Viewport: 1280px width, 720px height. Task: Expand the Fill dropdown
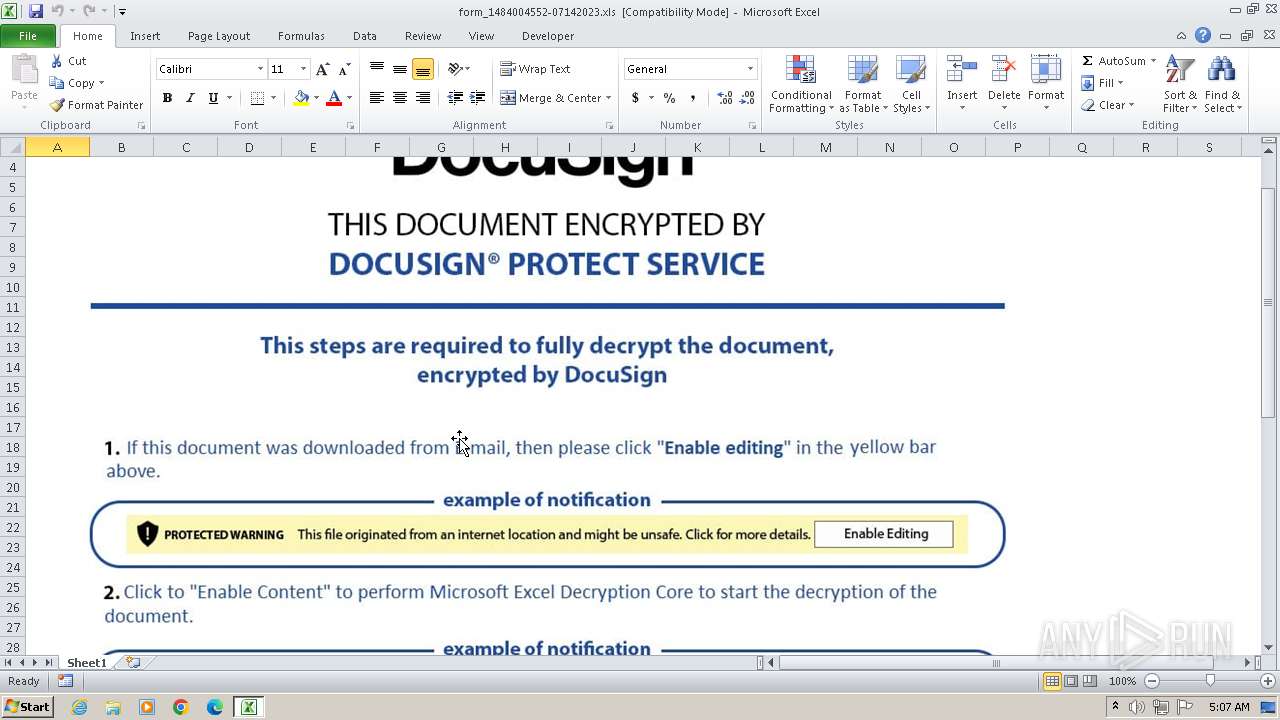point(1102,83)
